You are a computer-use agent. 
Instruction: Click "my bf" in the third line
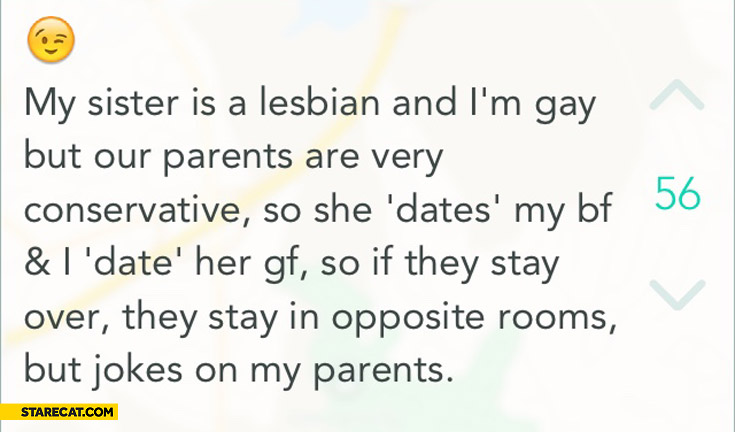point(566,212)
